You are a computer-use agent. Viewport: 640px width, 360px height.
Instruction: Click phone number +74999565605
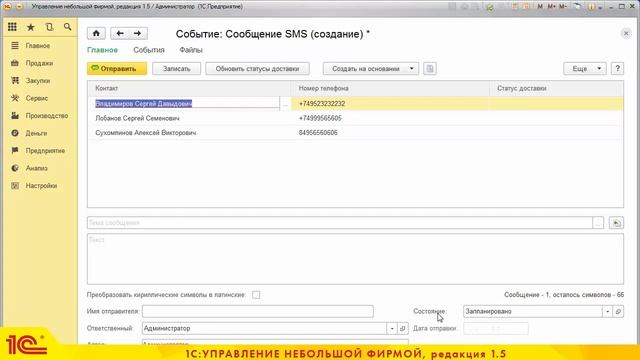click(x=320, y=118)
